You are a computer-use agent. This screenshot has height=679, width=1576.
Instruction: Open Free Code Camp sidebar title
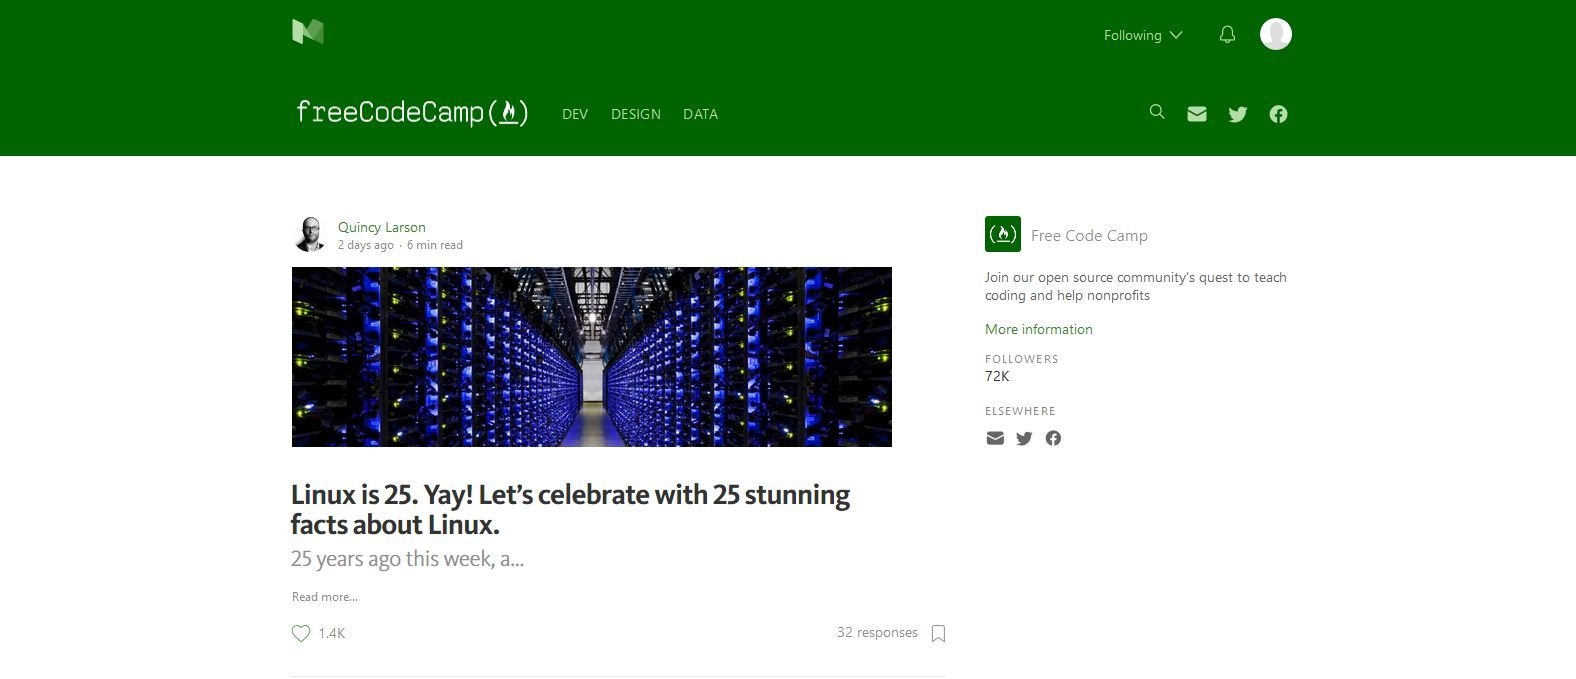tap(1089, 236)
